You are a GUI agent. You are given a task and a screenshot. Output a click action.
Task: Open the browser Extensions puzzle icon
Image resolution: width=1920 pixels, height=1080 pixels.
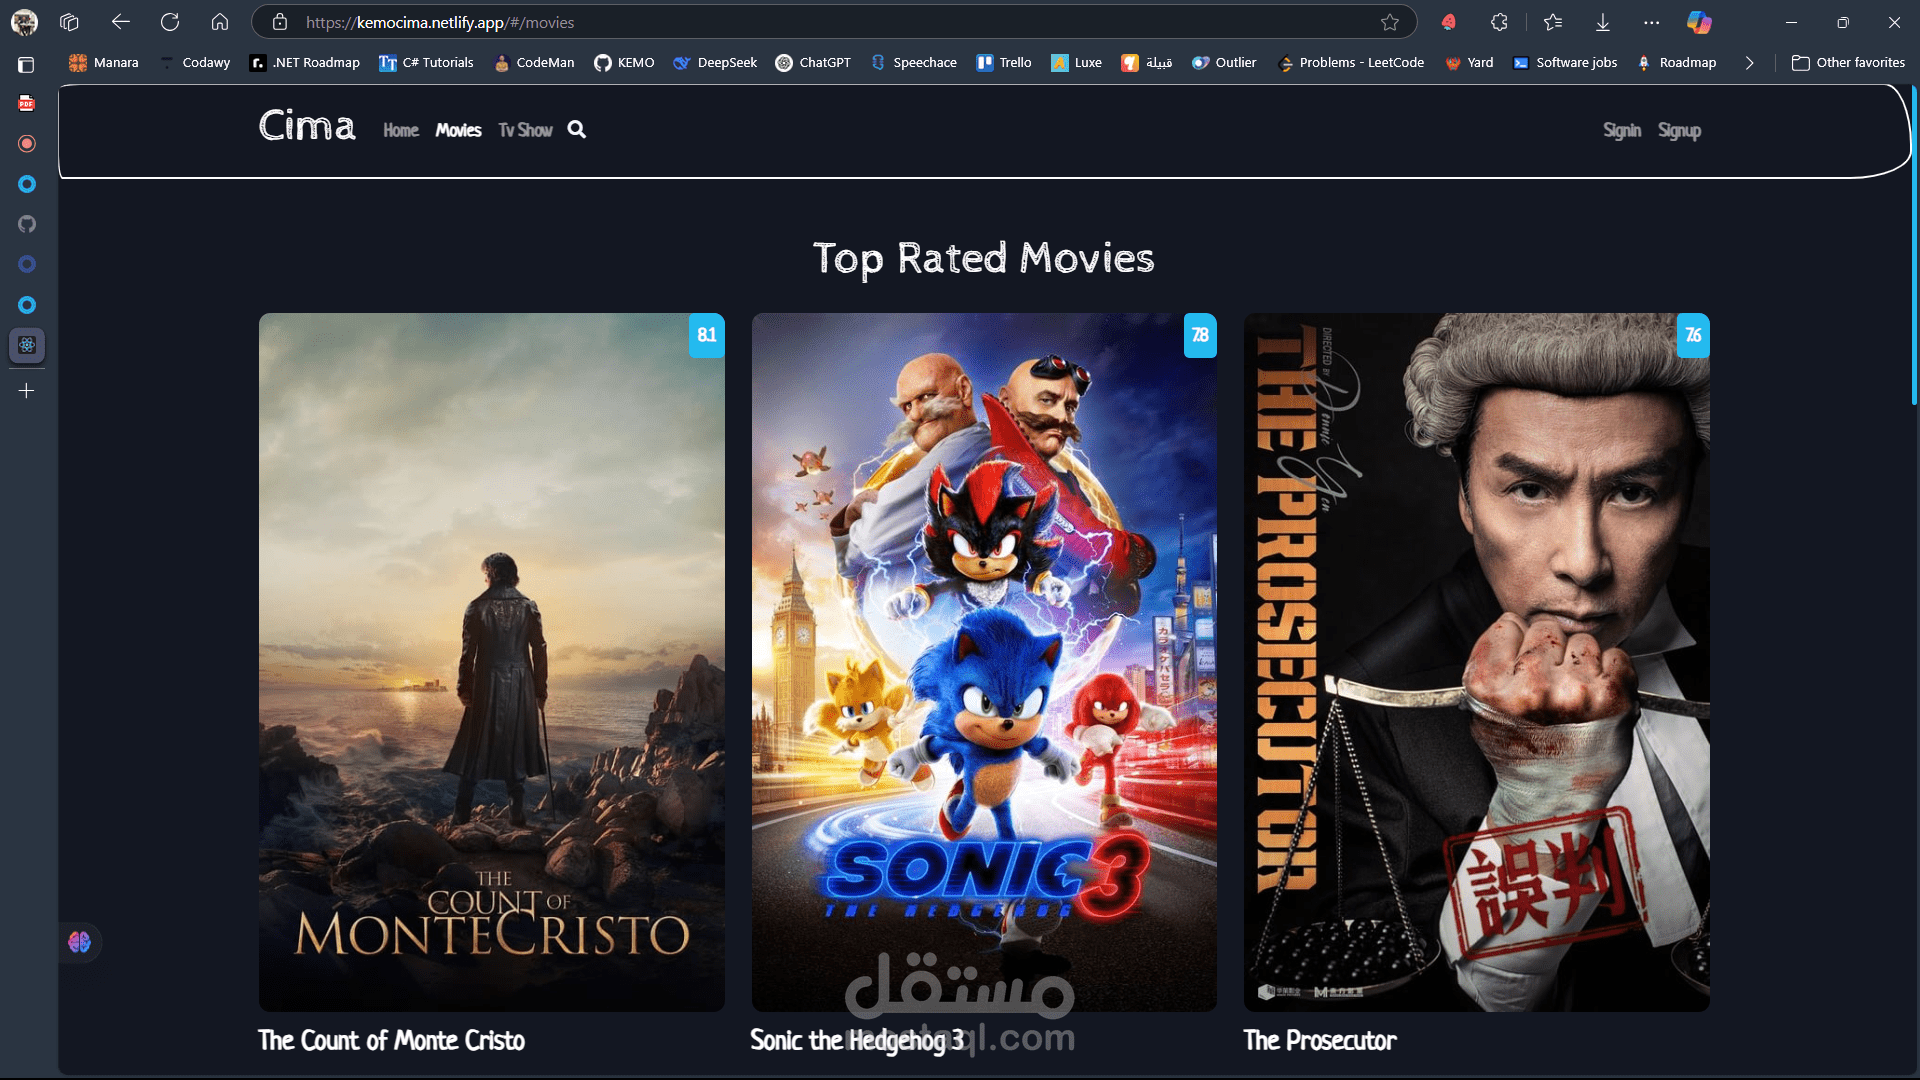(x=1499, y=22)
